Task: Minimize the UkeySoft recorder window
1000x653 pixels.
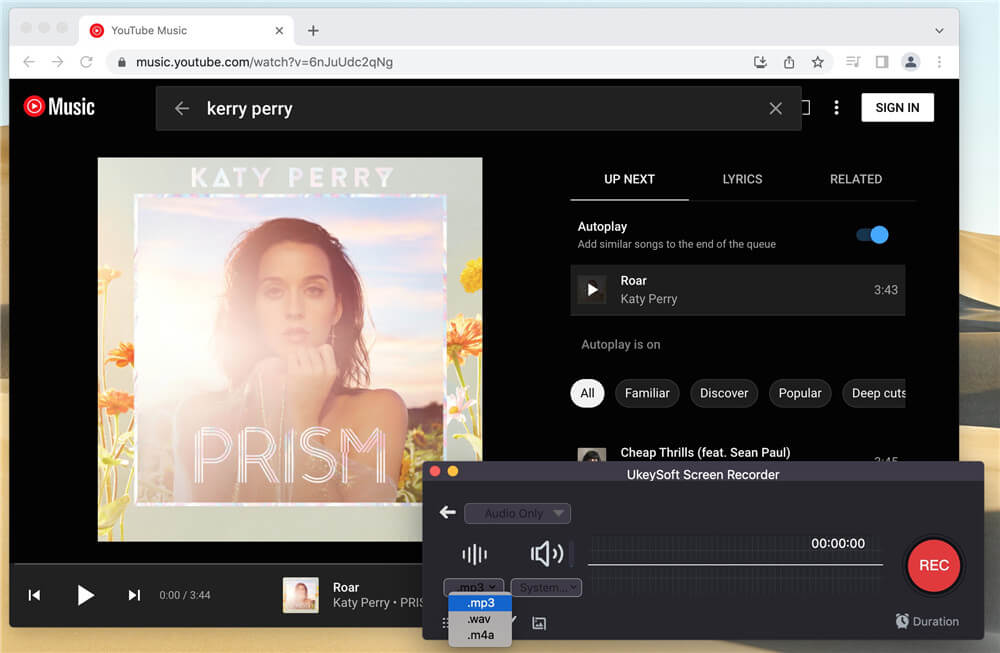Action: click(453, 471)
